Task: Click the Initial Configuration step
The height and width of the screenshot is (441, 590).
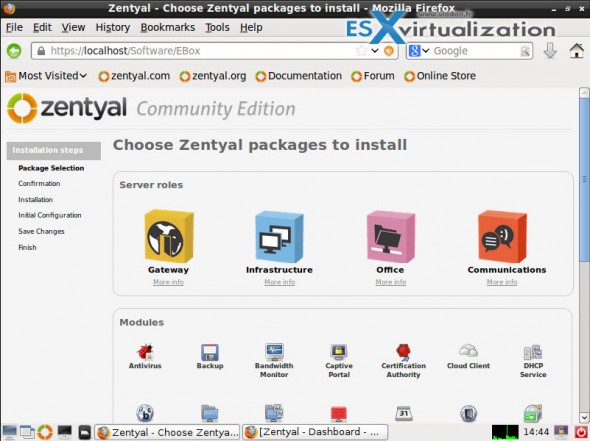Action: (50, 215)
